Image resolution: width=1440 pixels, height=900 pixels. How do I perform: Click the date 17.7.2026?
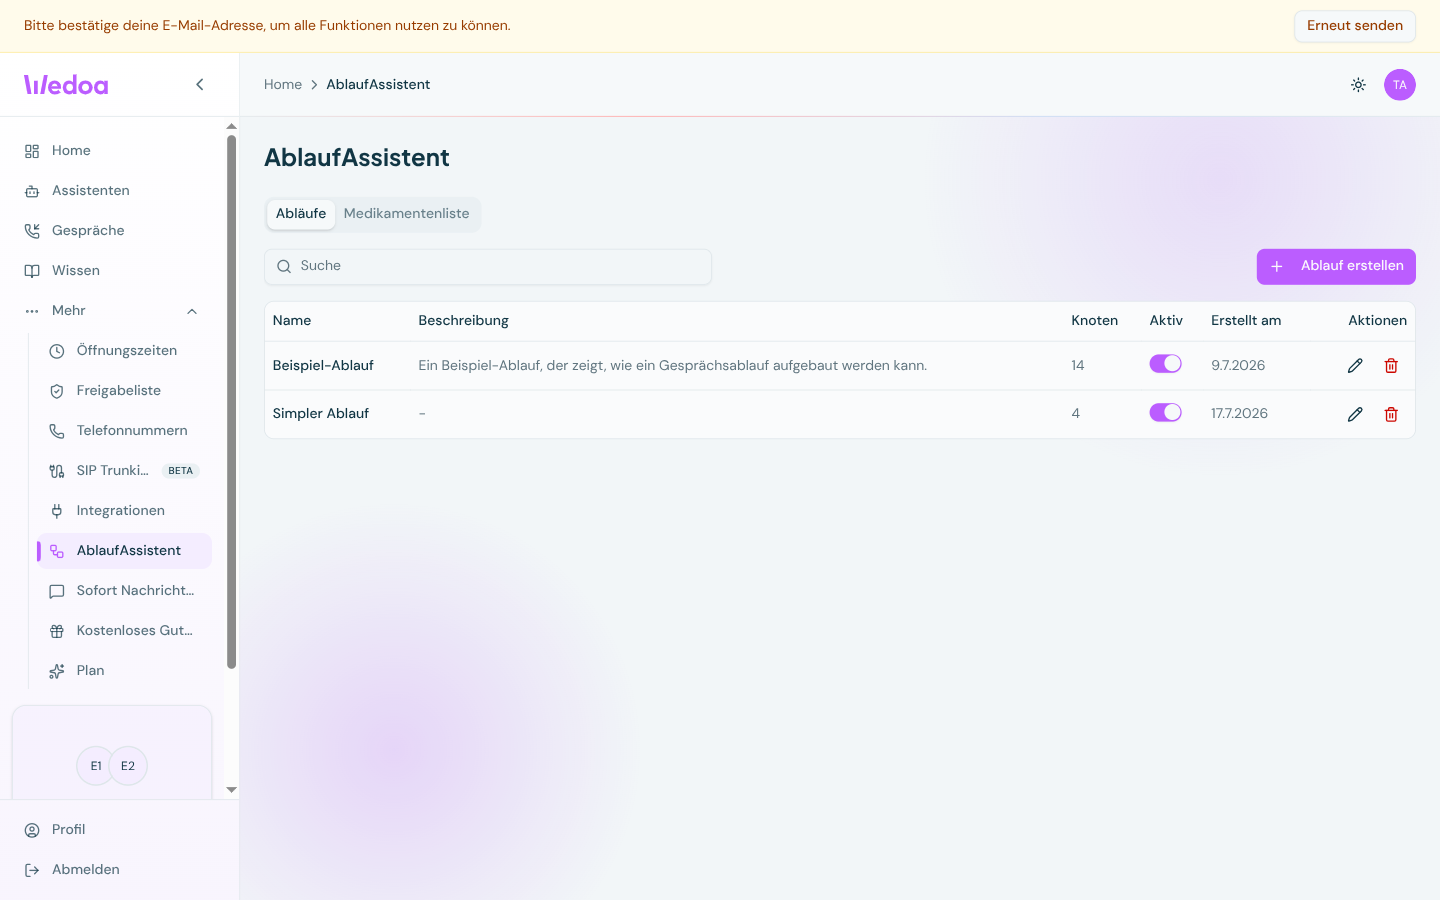(1239, 414)
